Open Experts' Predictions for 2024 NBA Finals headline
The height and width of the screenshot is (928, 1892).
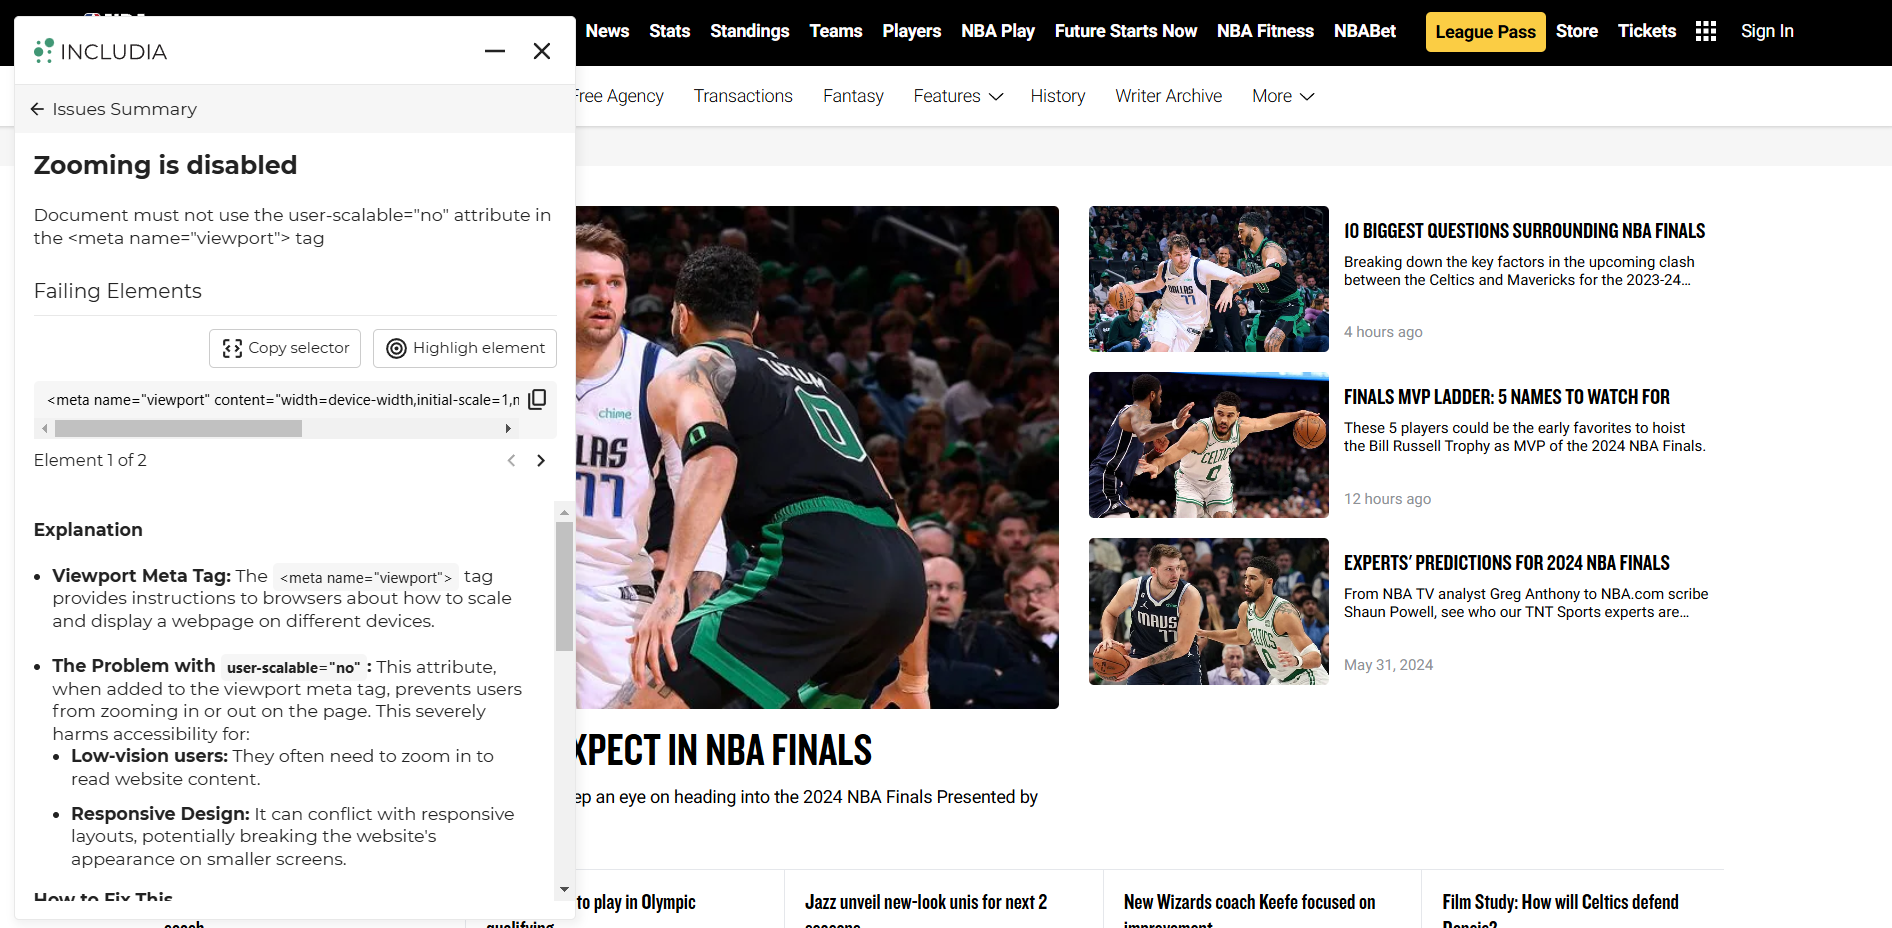tap(1506, 563)
